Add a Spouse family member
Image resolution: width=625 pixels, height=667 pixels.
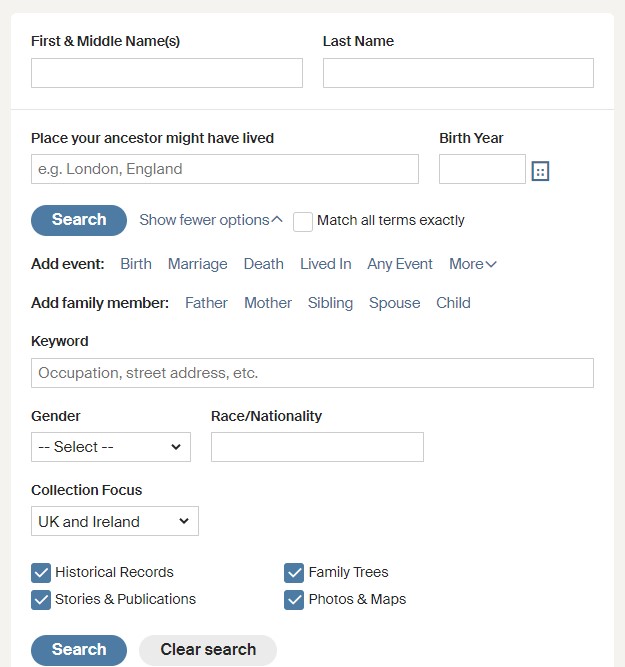coord(394,303)
